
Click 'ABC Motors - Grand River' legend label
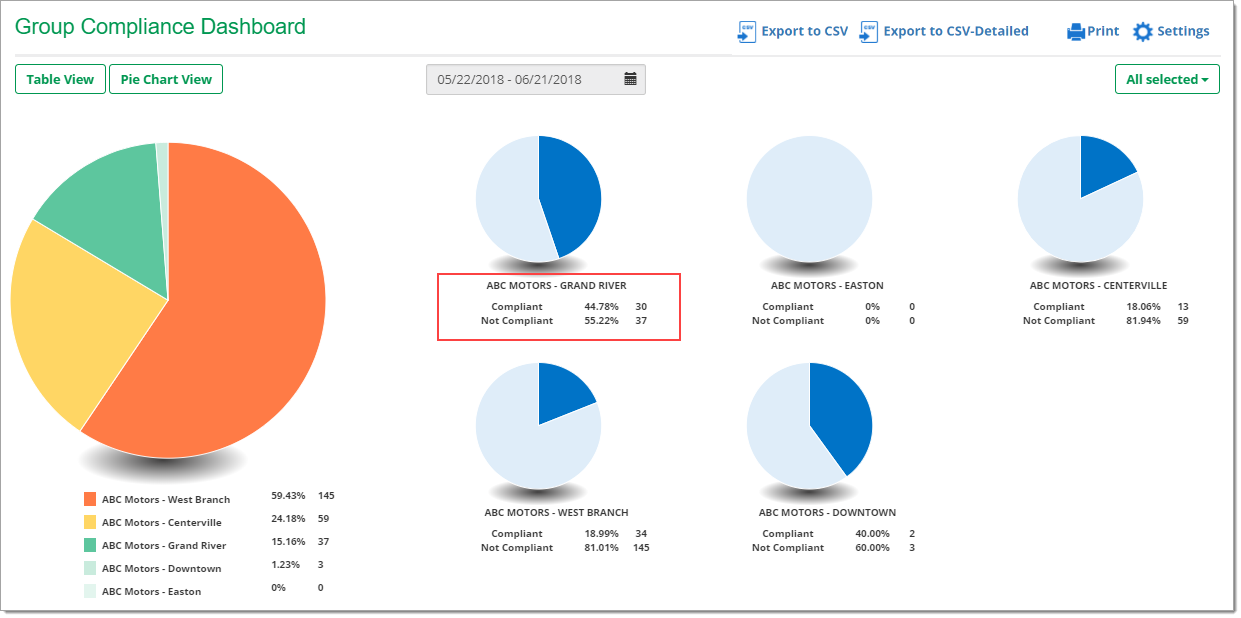pyautogui.click(x=164, y=545)
